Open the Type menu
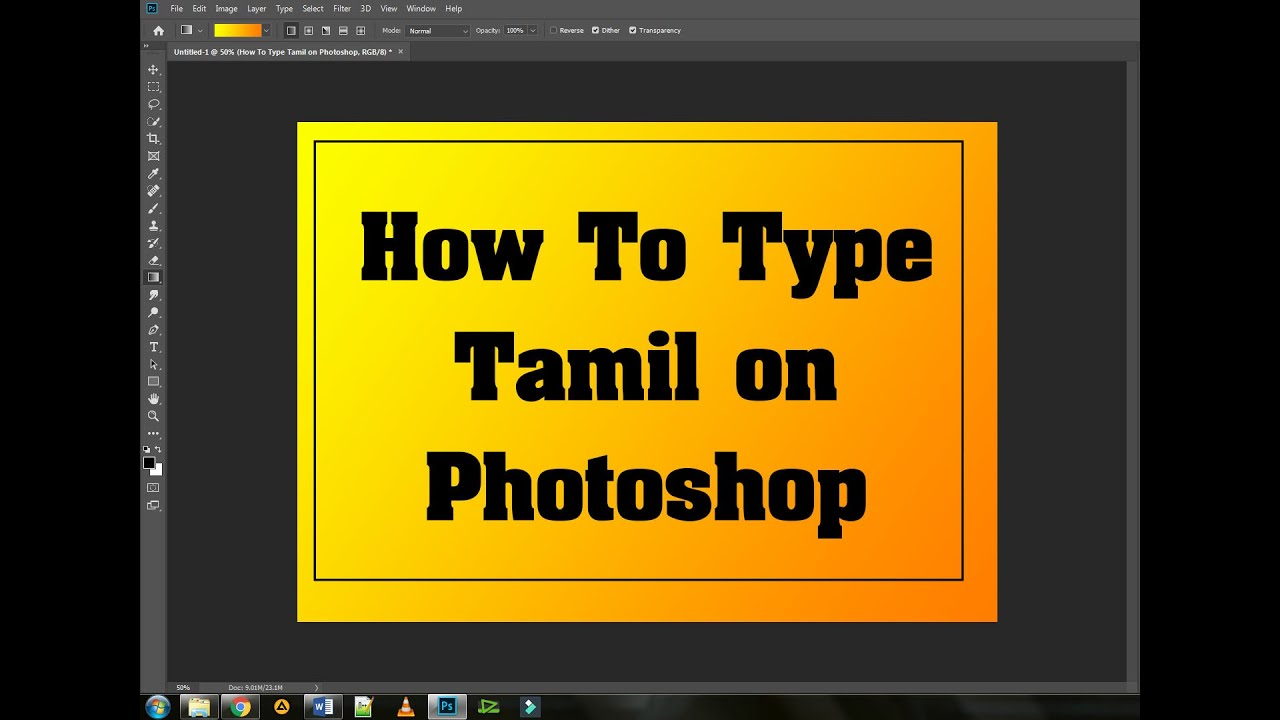The height and width of the screenshot is (720, 1280). 285,8
